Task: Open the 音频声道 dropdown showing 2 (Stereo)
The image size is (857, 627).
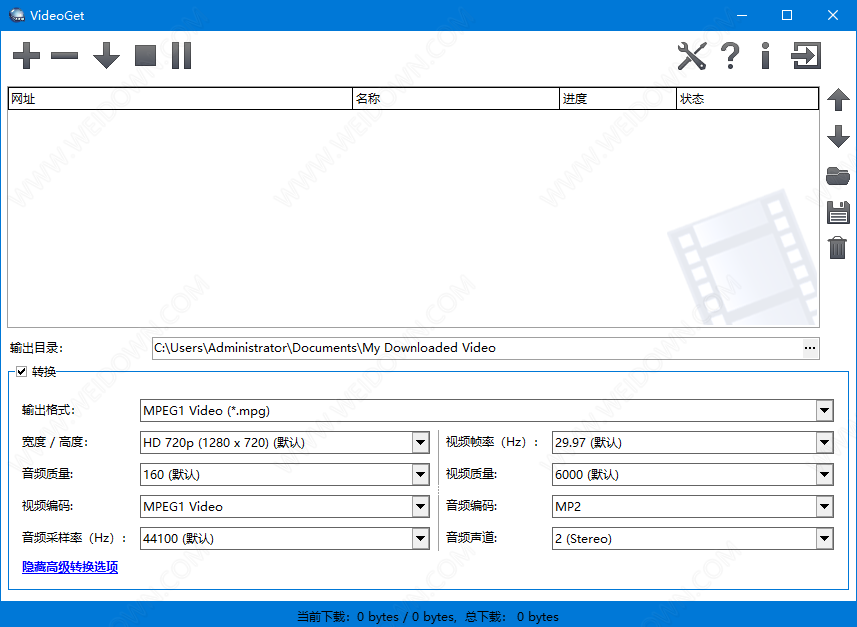Action: point(692,538)
